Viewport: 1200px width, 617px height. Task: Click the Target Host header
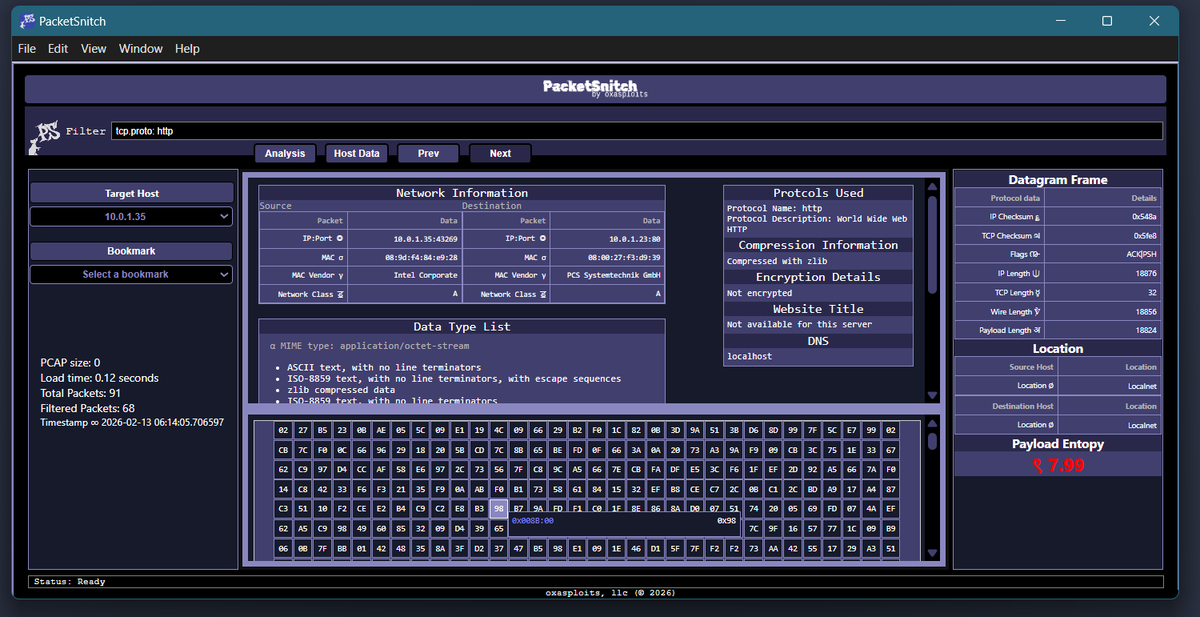tap(131, 193)
